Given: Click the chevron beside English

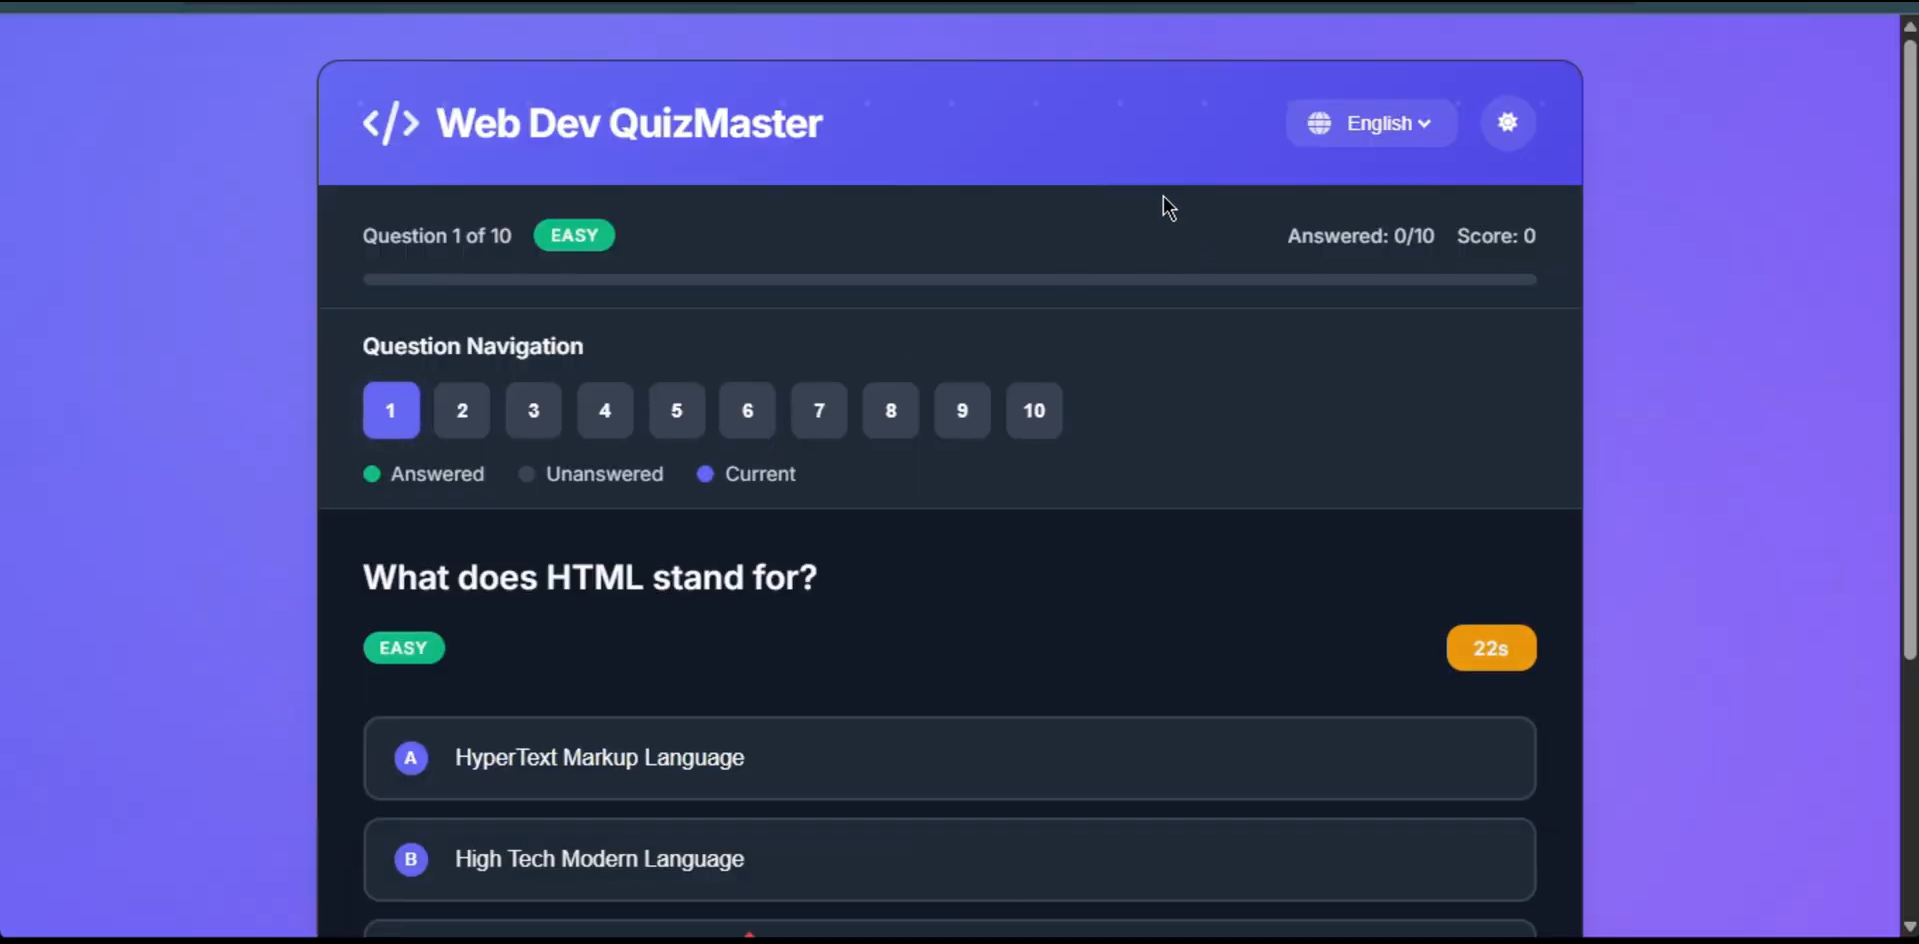Looking at the screenshot, I should 1424,122.
